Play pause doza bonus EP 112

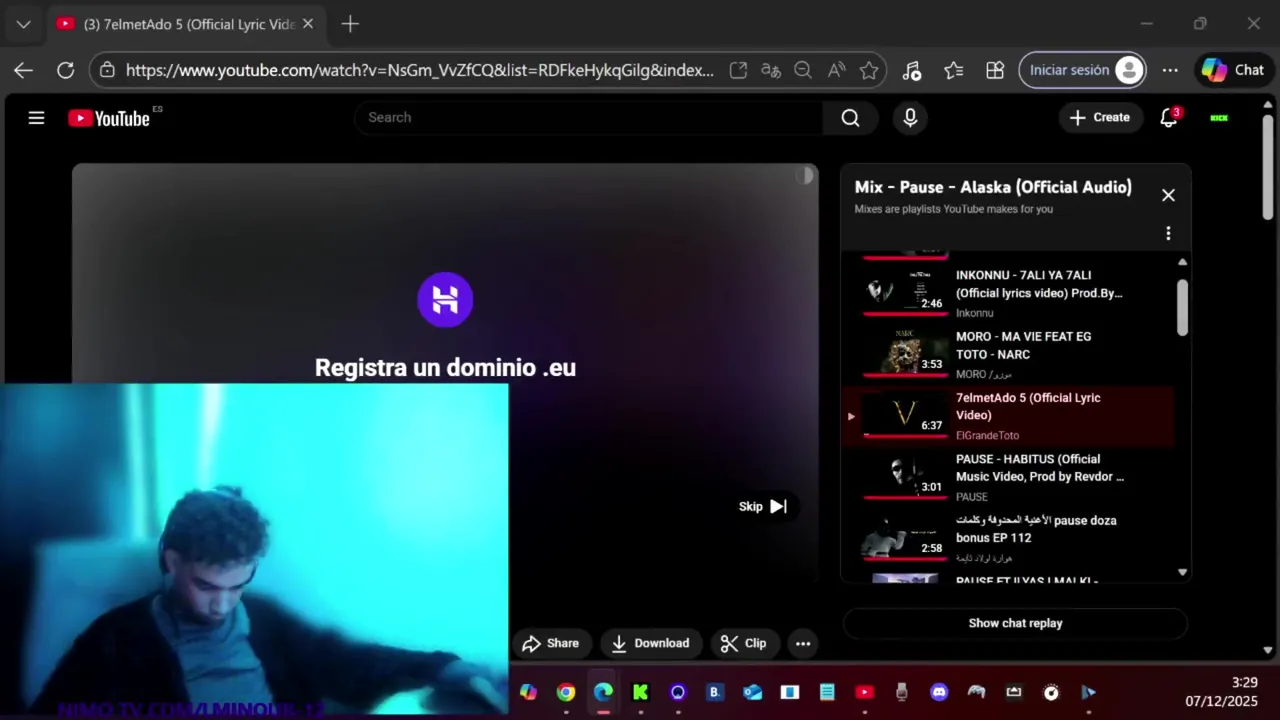[x=1007, y=538]
